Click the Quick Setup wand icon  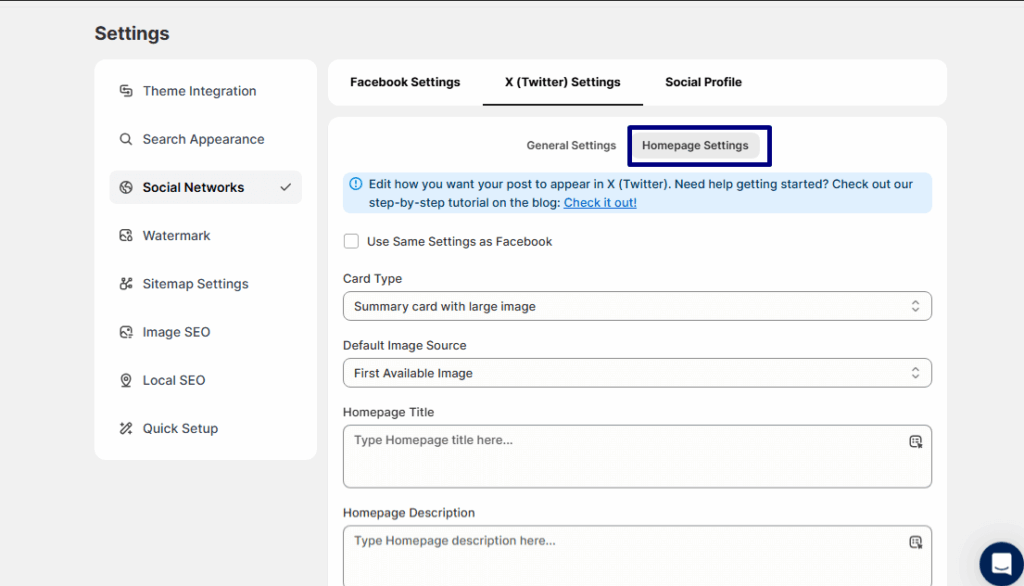[126, 429]
